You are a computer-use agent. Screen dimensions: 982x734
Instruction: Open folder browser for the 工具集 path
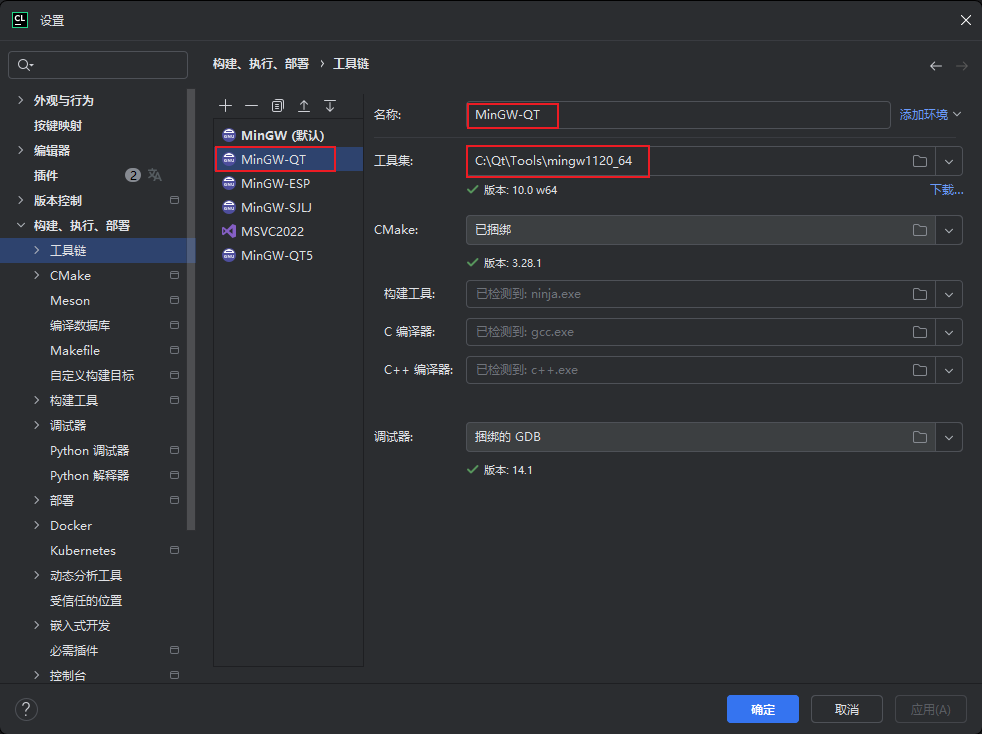click(919, 160)
